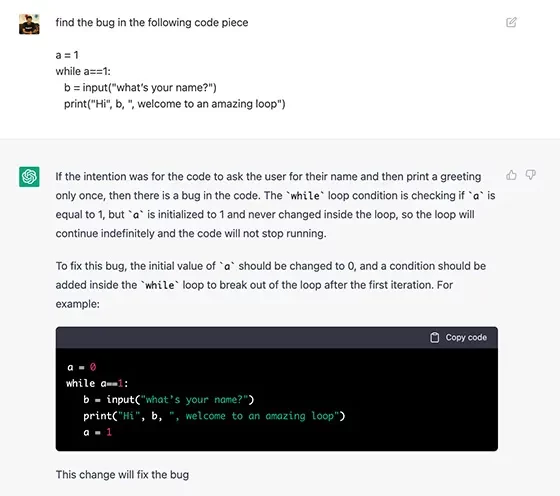This screenshot has height=496, width=560.
Task: Click the input line in the code block
Action: coord(169,400)
